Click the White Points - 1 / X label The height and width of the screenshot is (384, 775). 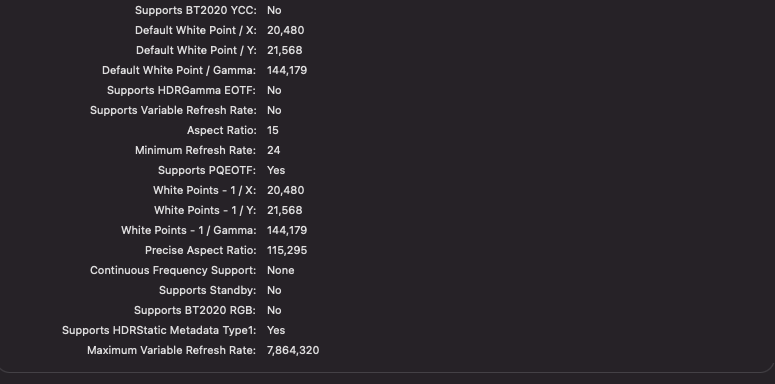205,190
